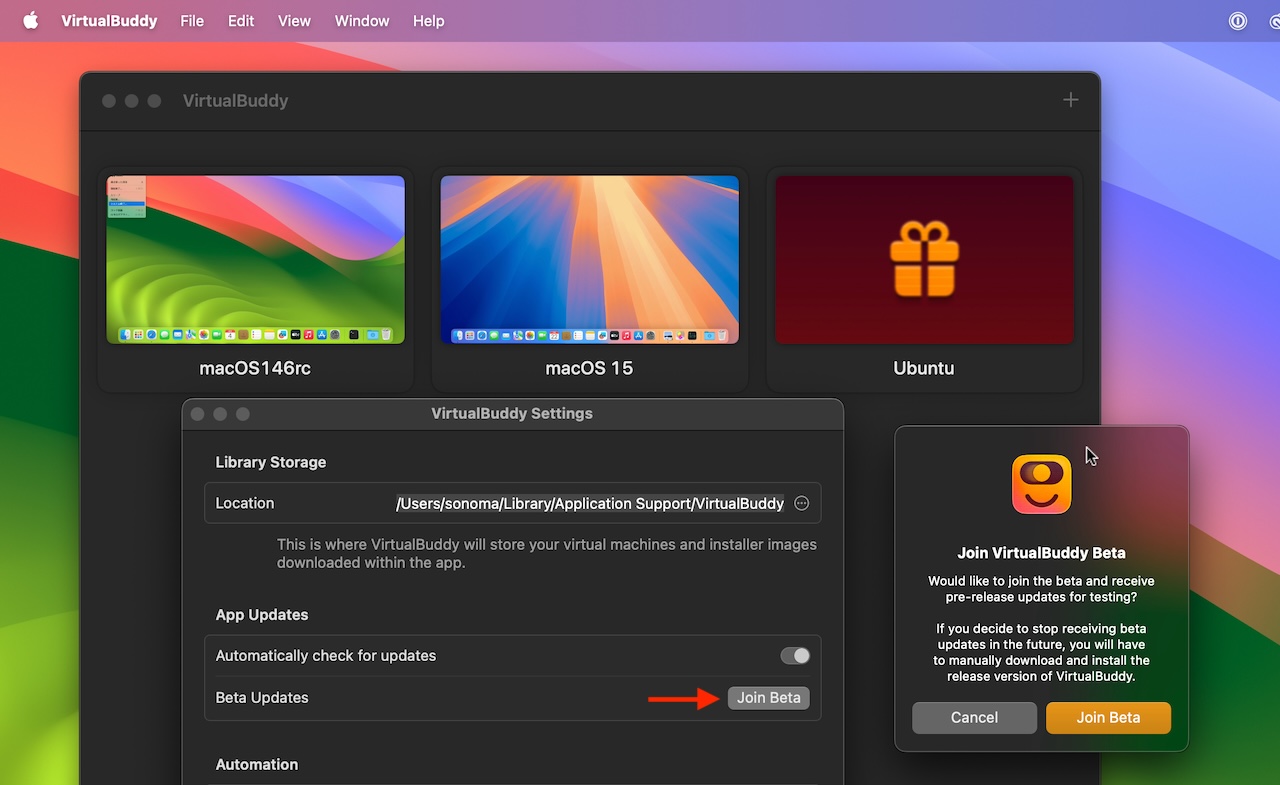The width and height of the screenshot is (1280, 785).
Task: Toggle Automatically check for updates switch
Action: click(795, 656)
